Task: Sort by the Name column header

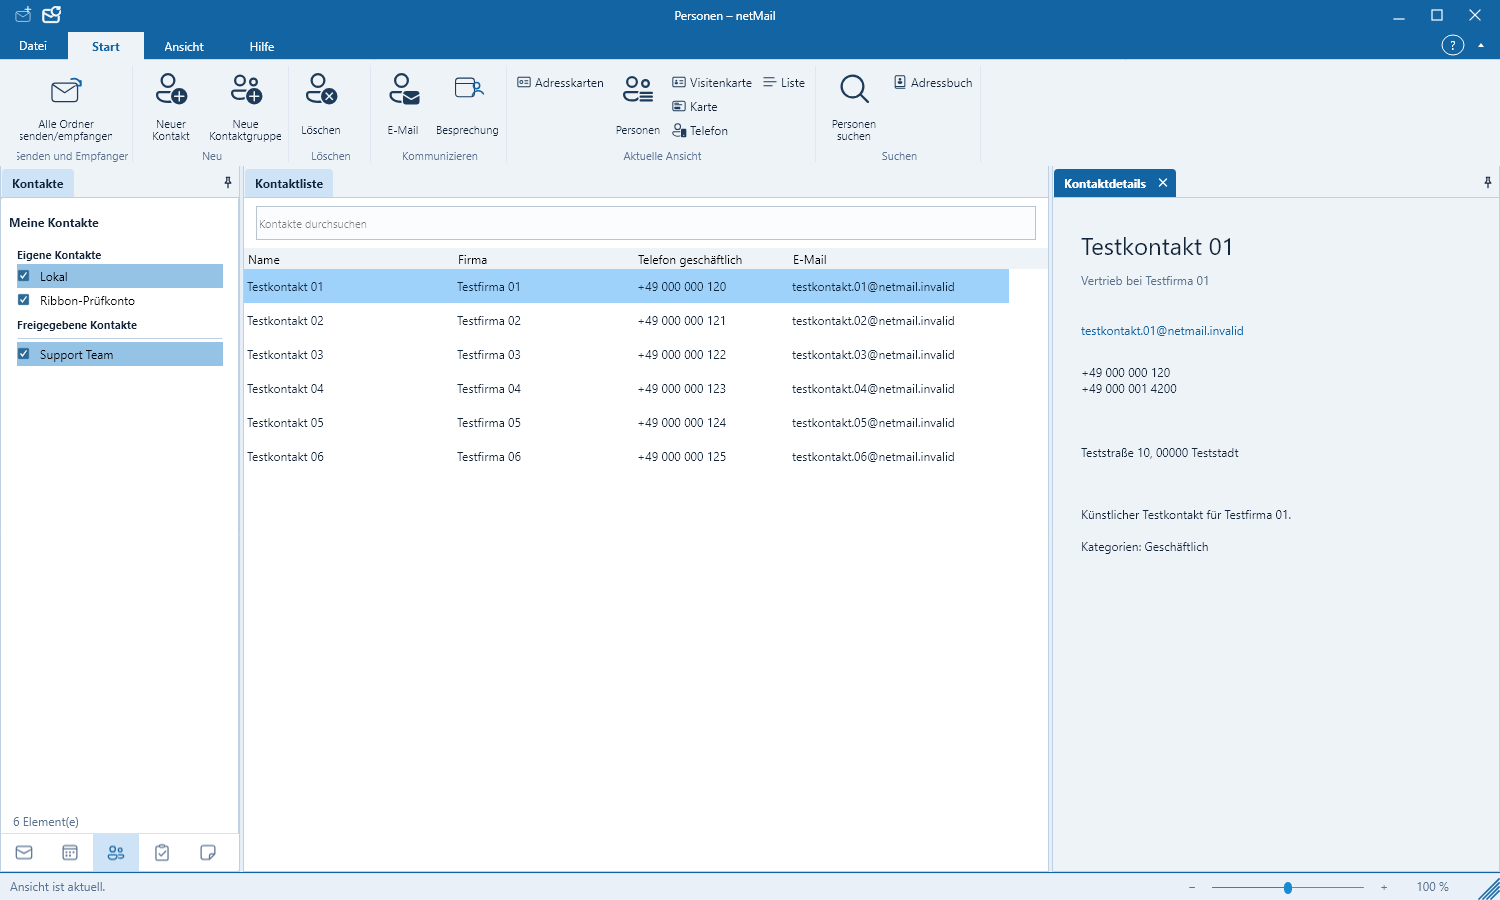Action: pyautogui.click(x=264, y=260)
